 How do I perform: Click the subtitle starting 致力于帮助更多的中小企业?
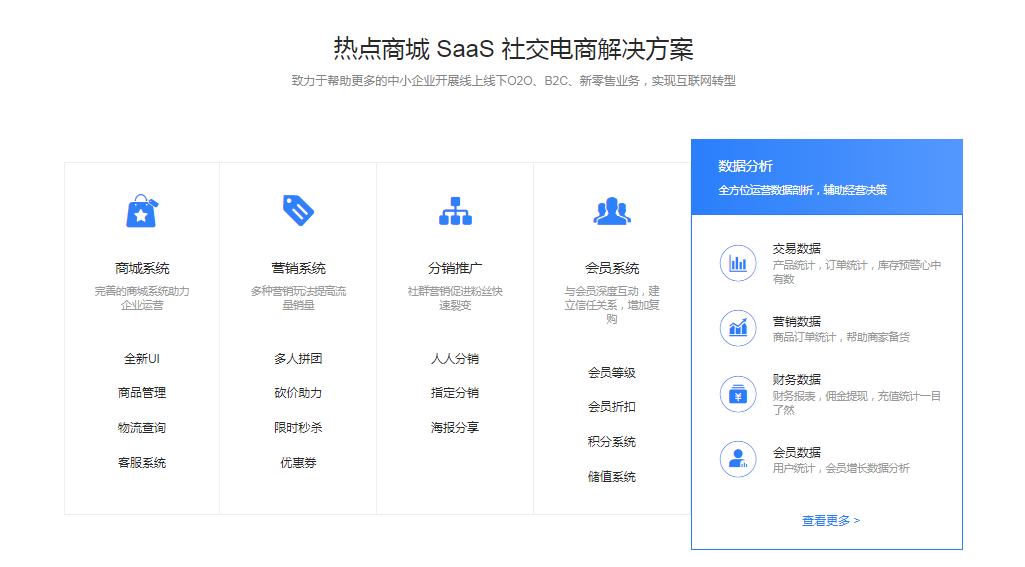(x=513, y=80)
